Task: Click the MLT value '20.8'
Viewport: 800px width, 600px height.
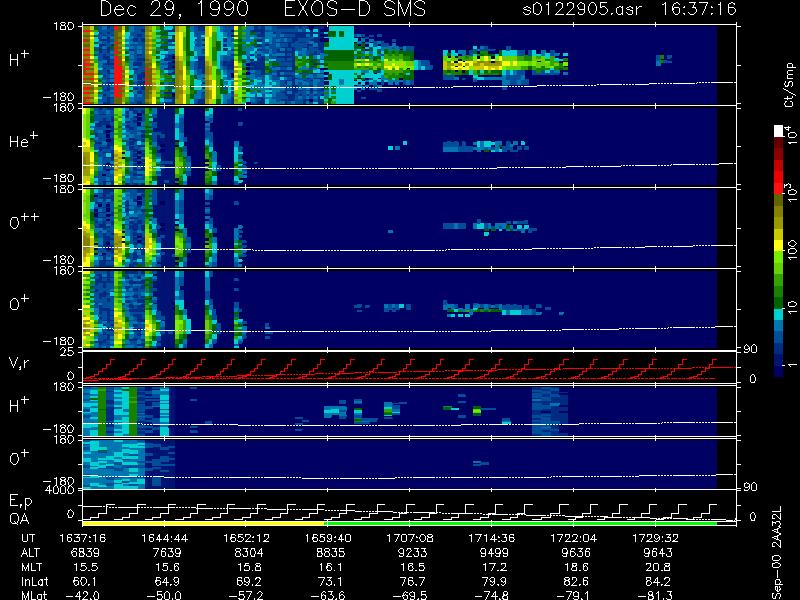Action: 659,567
